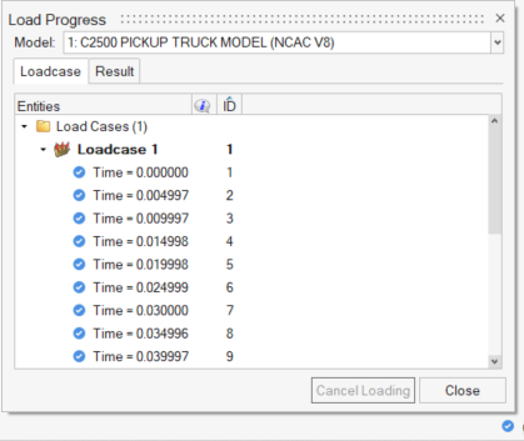Click the loaded status icon for Time = 0.034996
Viewport: 524px width, 441px height.
(79, 333)
